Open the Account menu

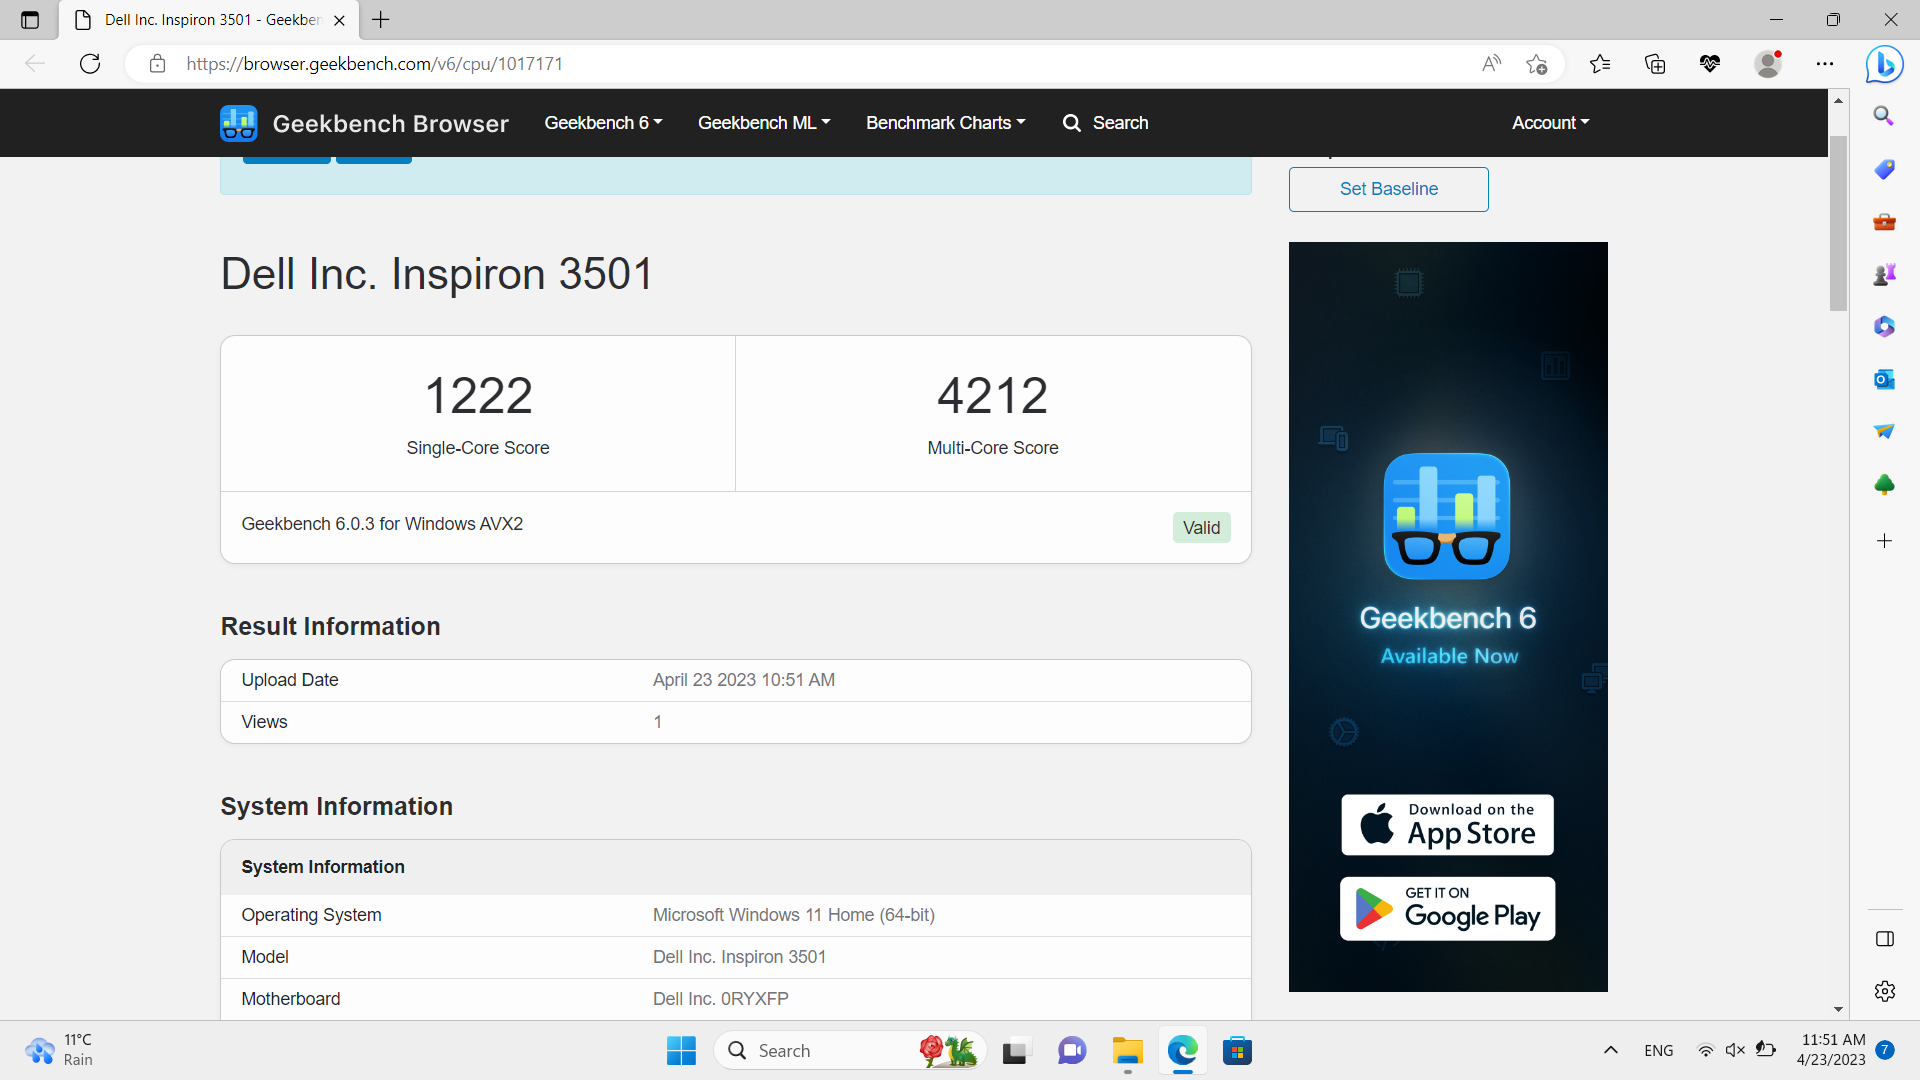pos(1550,123)
